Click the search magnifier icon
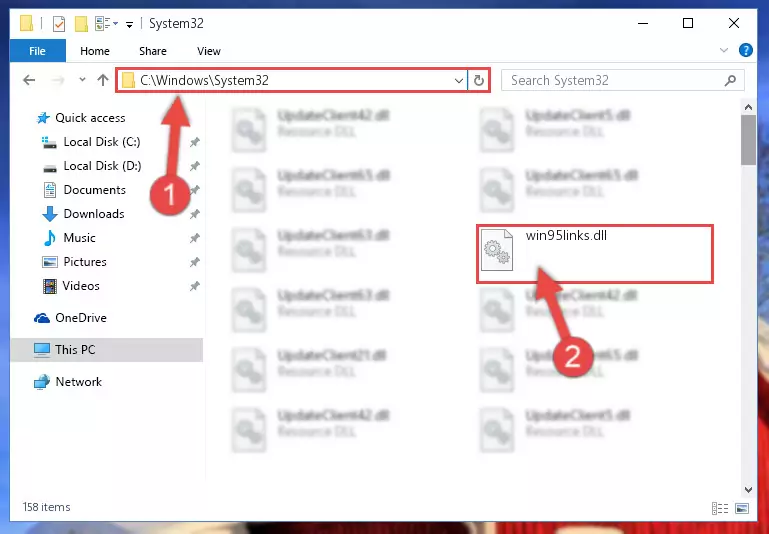 pos(730,80)
